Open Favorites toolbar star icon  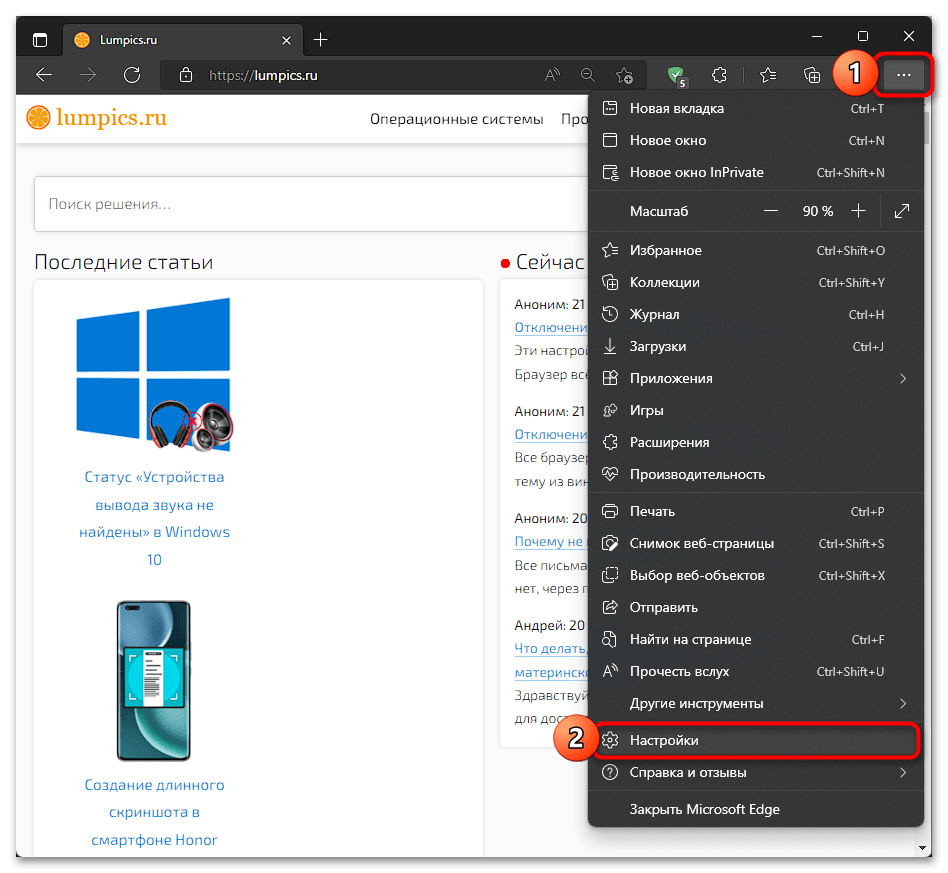[x=768, y=75]
